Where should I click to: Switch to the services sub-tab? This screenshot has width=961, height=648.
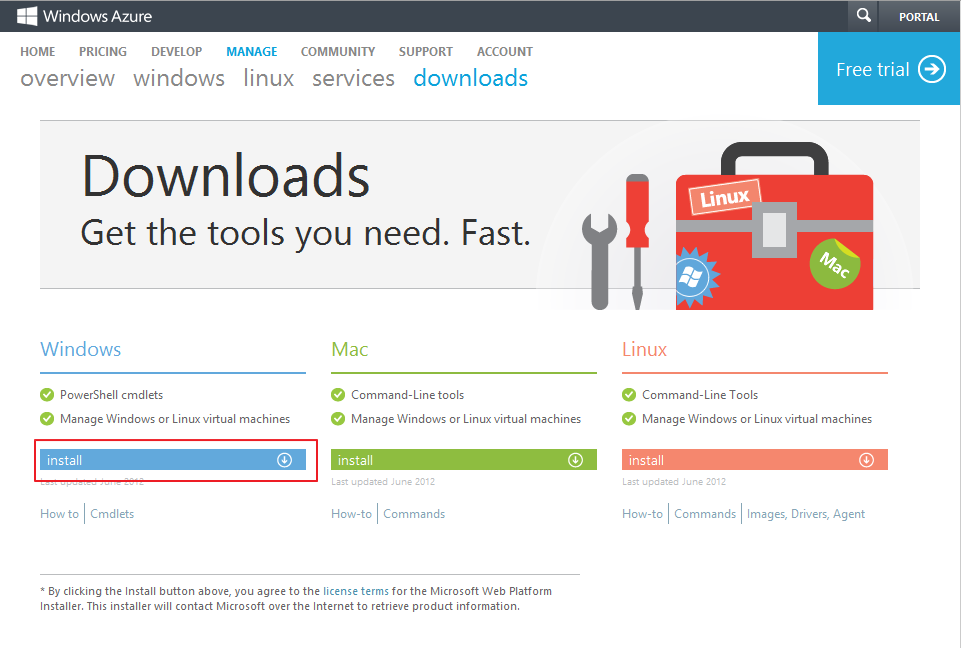tap(354, 78)
